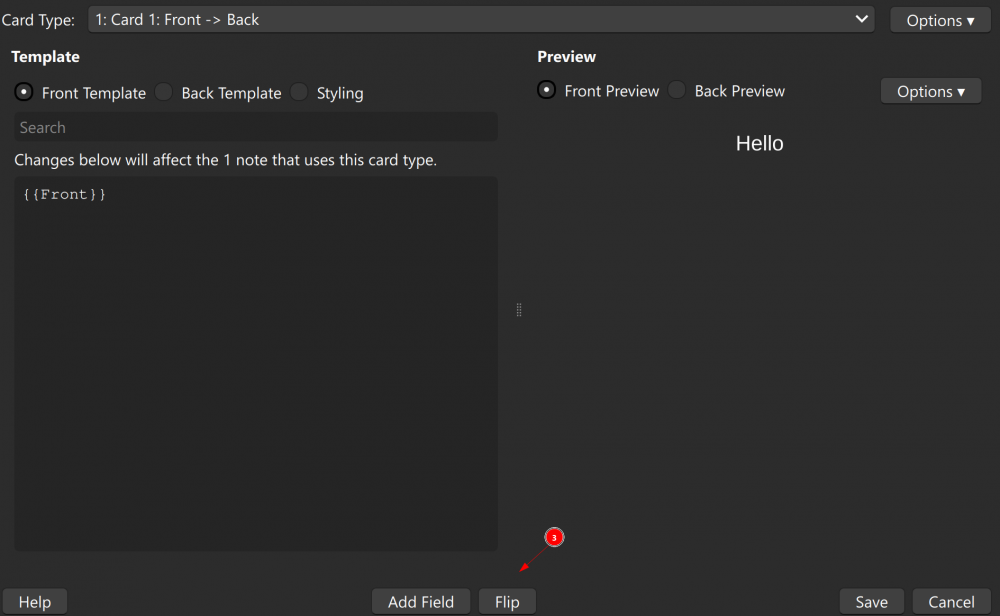Viewport: 1000px width, 616px height.
Task: Save the card template changes
Action: click(x=871, y=601)
